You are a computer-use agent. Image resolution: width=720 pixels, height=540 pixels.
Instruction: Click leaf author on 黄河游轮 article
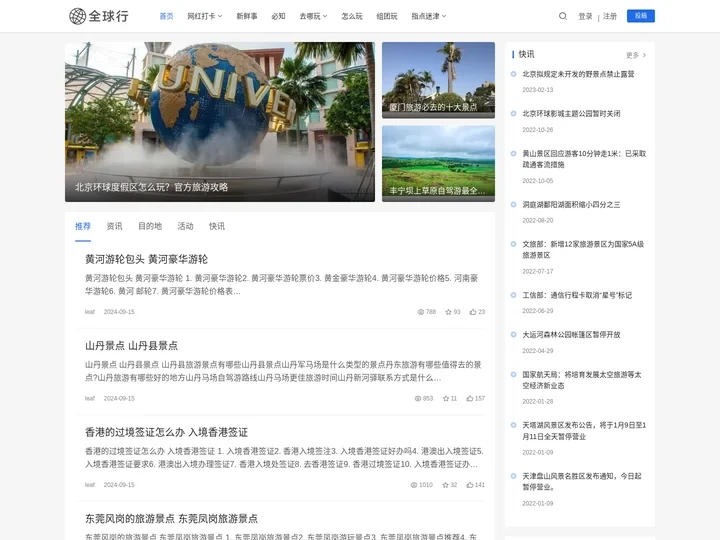click(90, 312)
